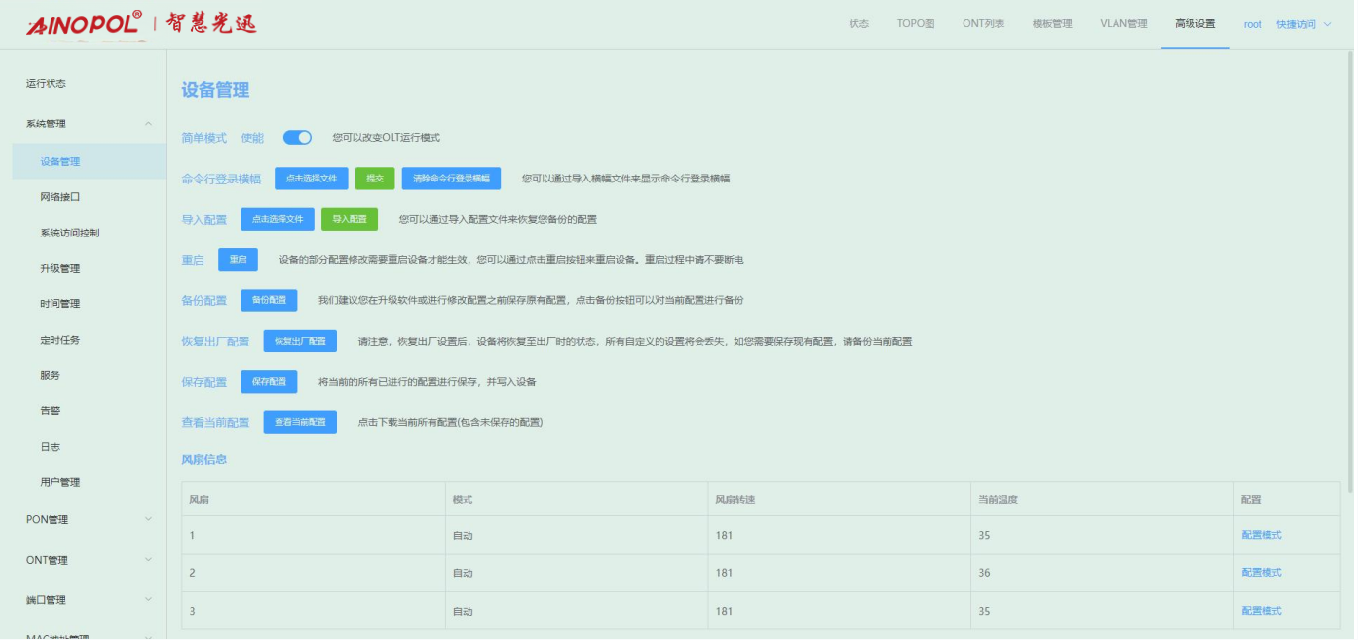Select 升级管理 in the sidebar

click(x=60, y=268)
